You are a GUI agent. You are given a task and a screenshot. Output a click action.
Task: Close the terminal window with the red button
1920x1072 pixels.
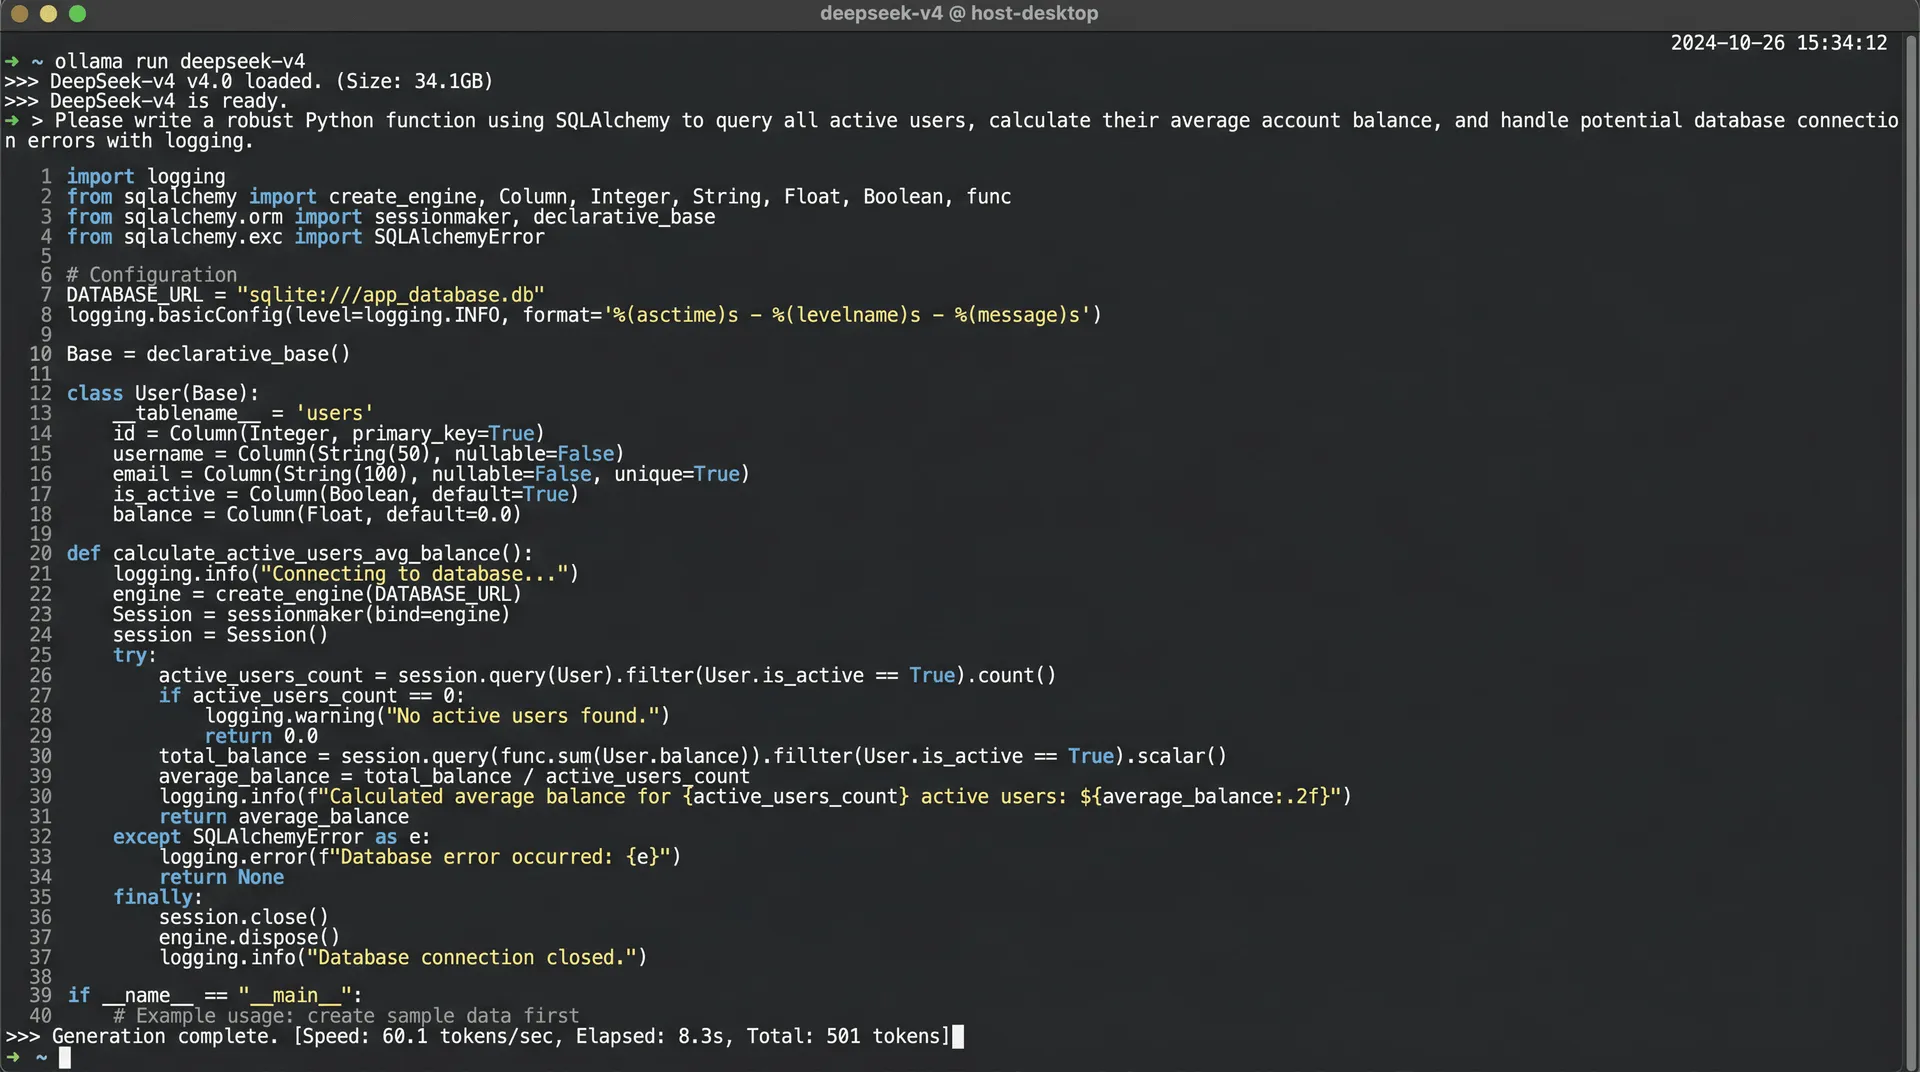pos(19,14)
